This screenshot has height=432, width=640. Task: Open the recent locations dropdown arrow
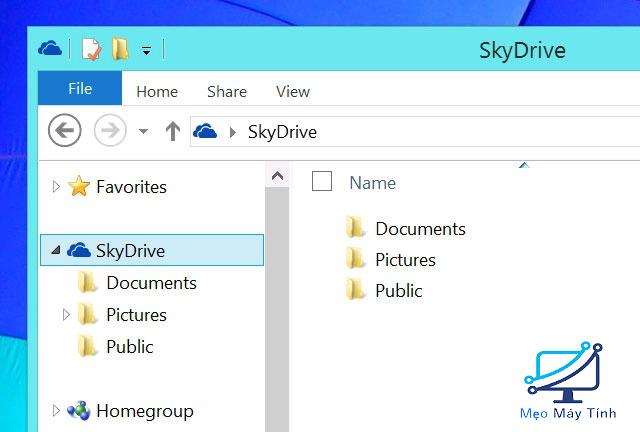(143, 131)
